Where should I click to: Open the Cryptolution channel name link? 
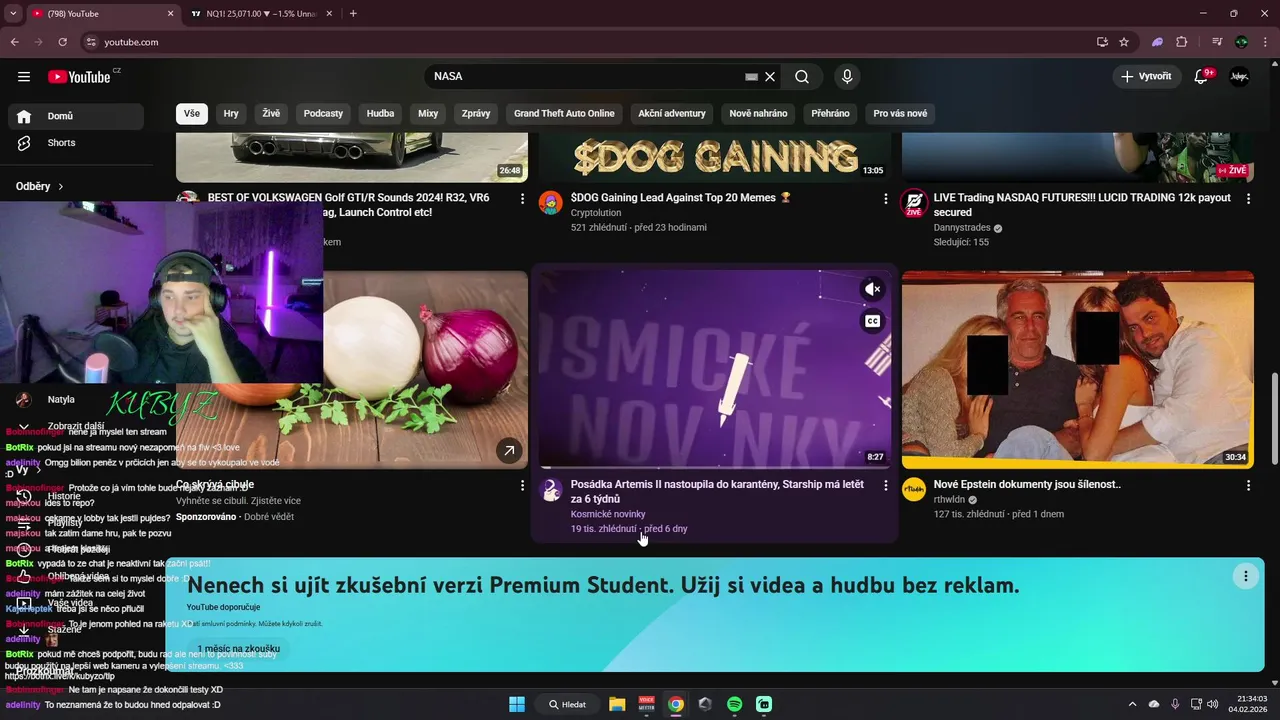pos(596,213)
